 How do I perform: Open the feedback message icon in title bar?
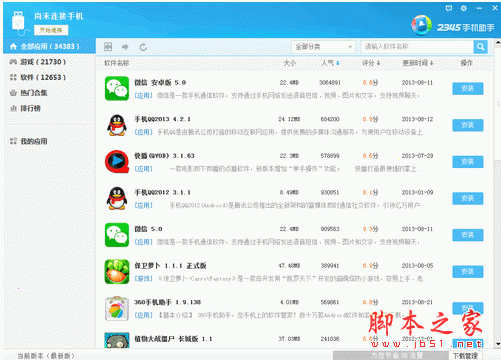[x=449, y=8]
